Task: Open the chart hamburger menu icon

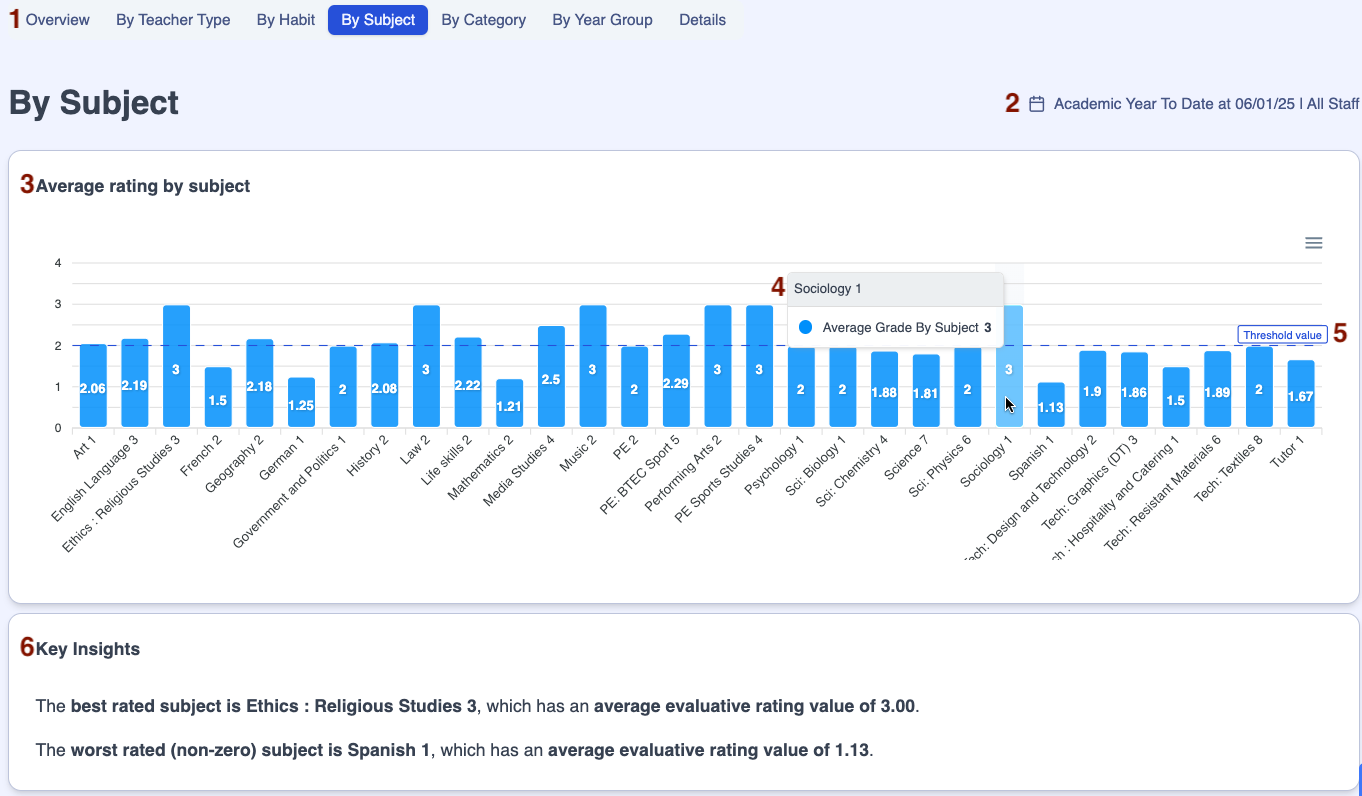Action: tap(1314, 243)
